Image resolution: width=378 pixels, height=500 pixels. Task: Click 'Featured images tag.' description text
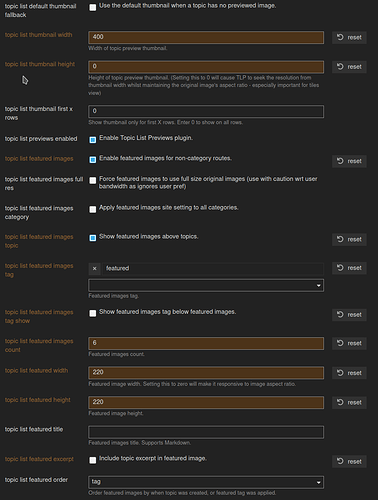coord(114,296)
